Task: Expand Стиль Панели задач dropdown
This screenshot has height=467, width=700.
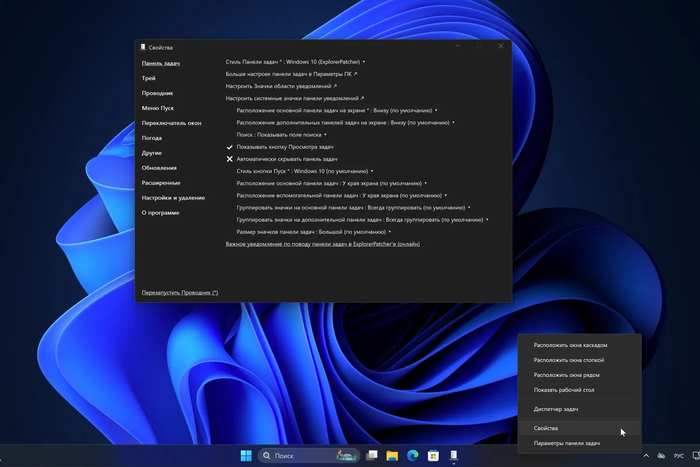Action: point(295,62)
